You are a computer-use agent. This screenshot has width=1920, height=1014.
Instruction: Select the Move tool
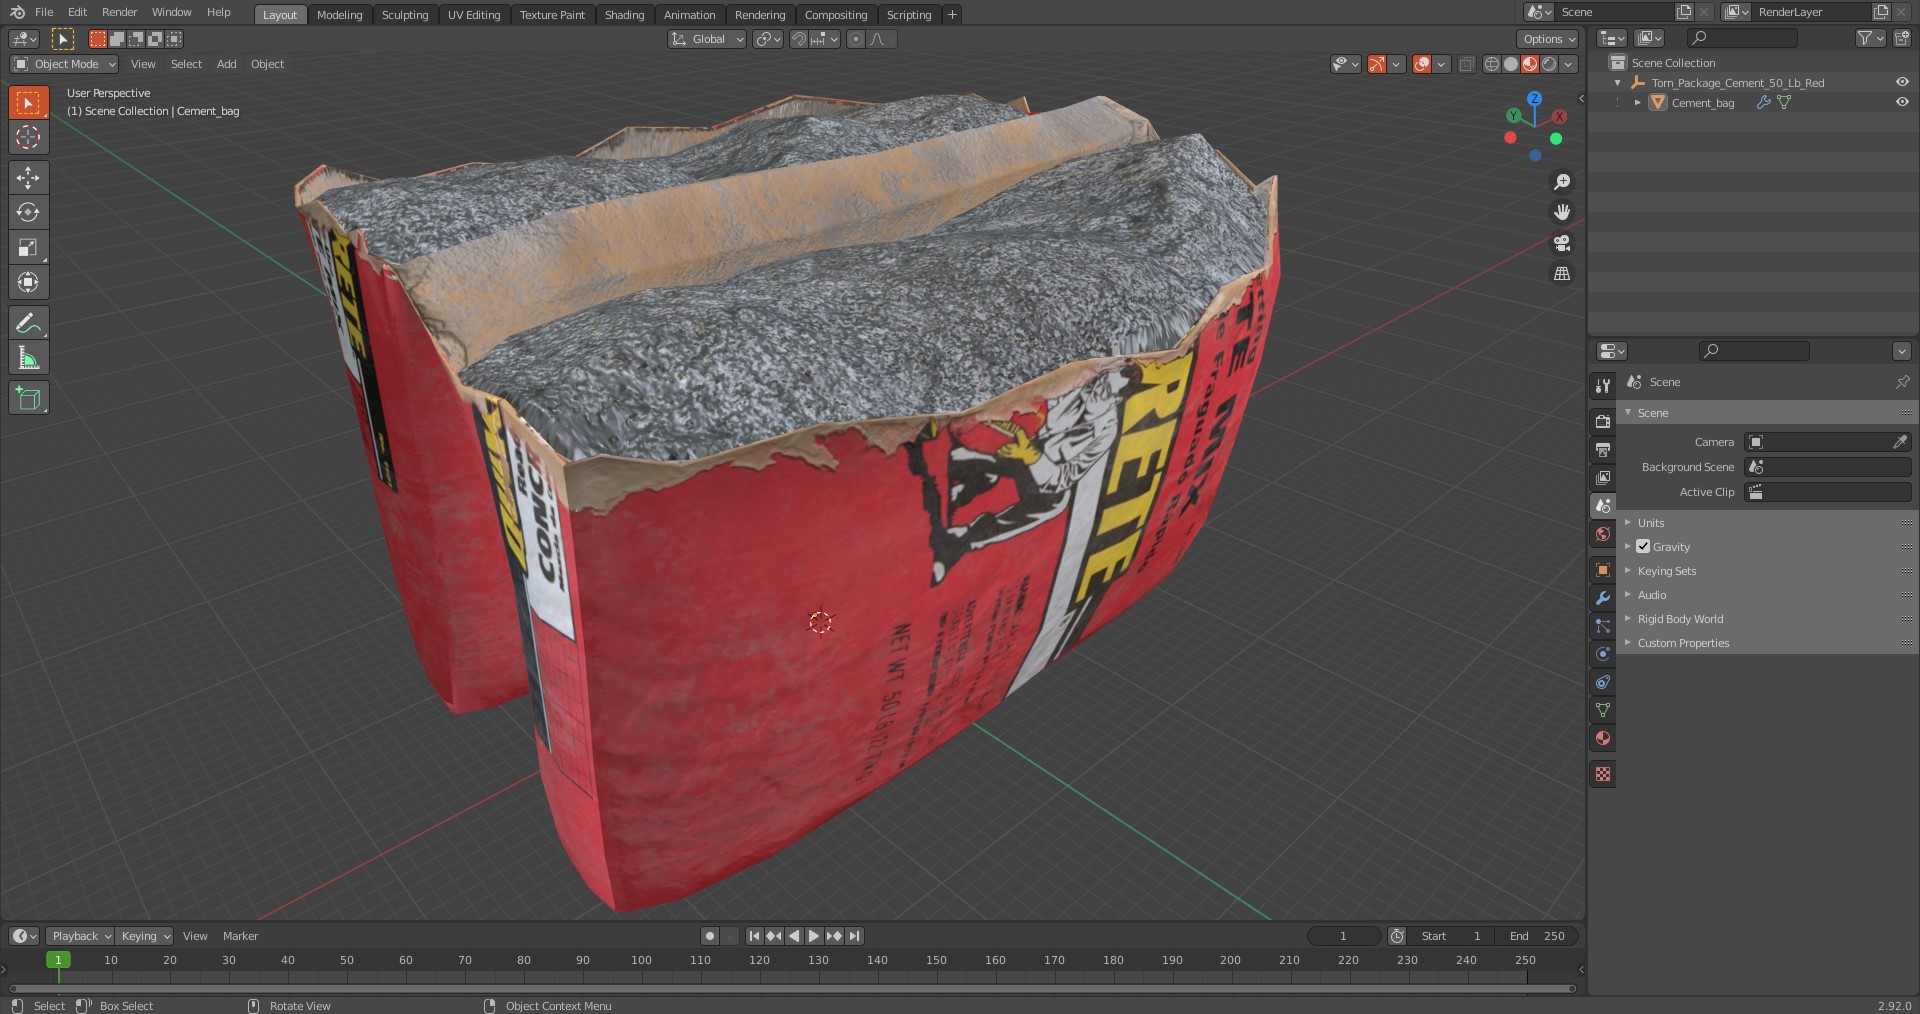pos(28,178)
